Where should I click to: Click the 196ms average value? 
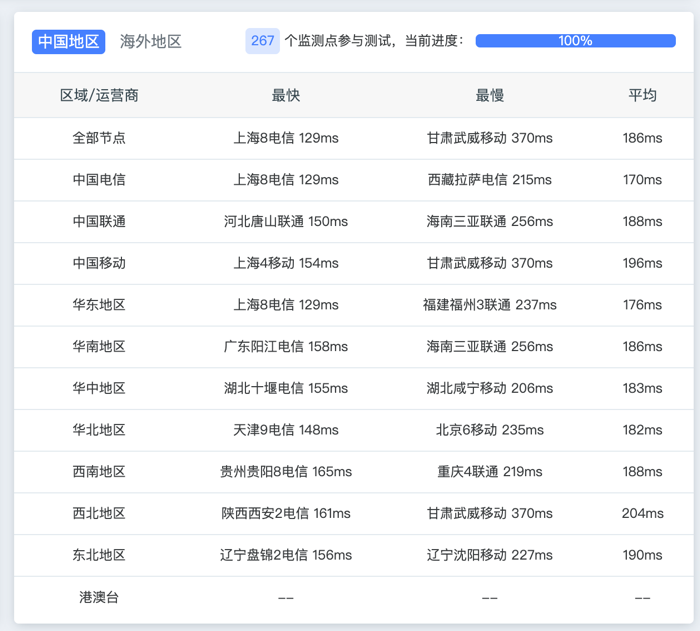coord(642,263)
